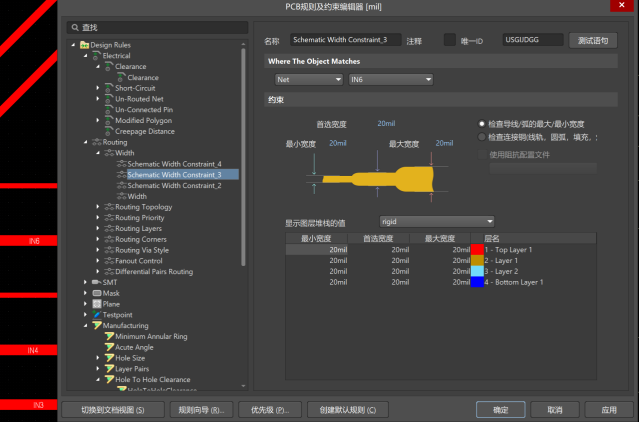The width and height of the screenshot is (640, 422).
Task: Click the Plane category icon
Action: 96,304
